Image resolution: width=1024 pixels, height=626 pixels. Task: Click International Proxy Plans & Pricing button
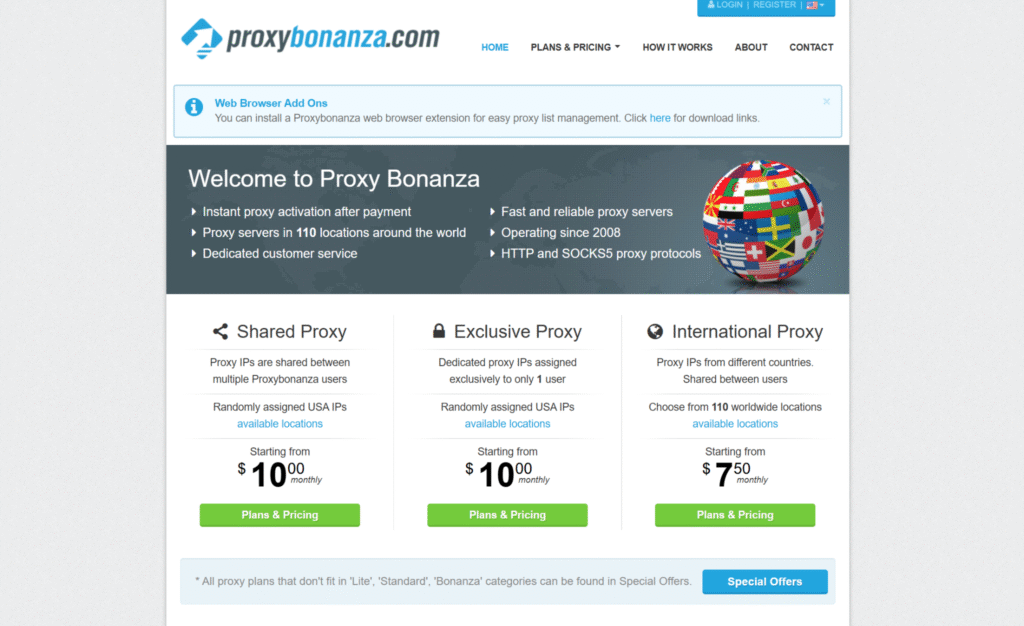coord(735,515)
